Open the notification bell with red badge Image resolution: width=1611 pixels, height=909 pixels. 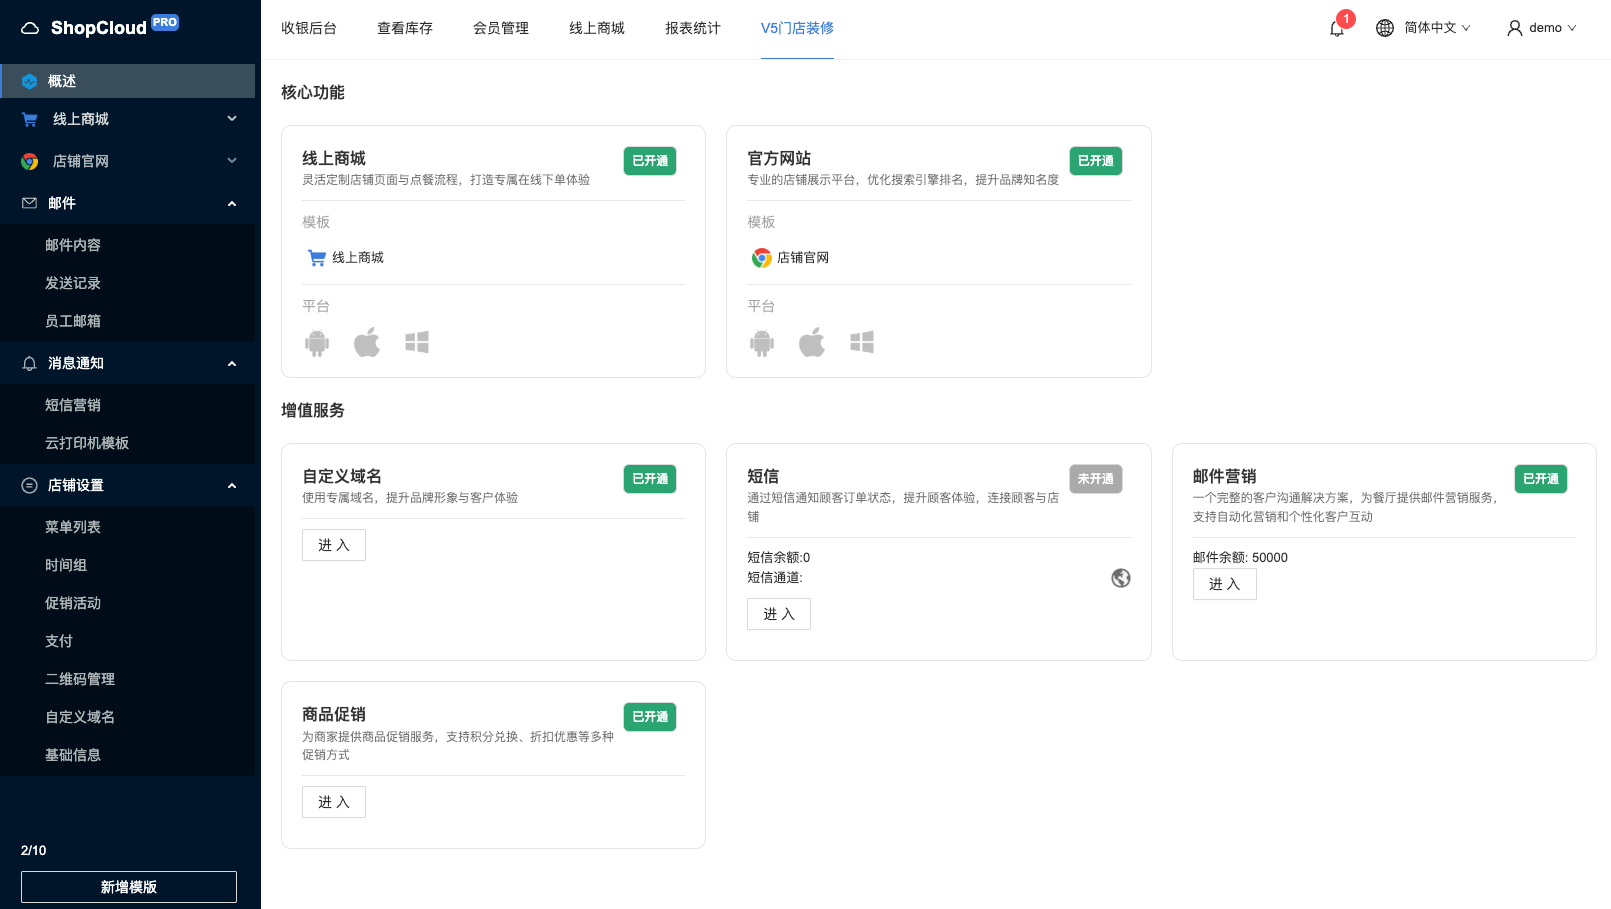(1337, 28)
